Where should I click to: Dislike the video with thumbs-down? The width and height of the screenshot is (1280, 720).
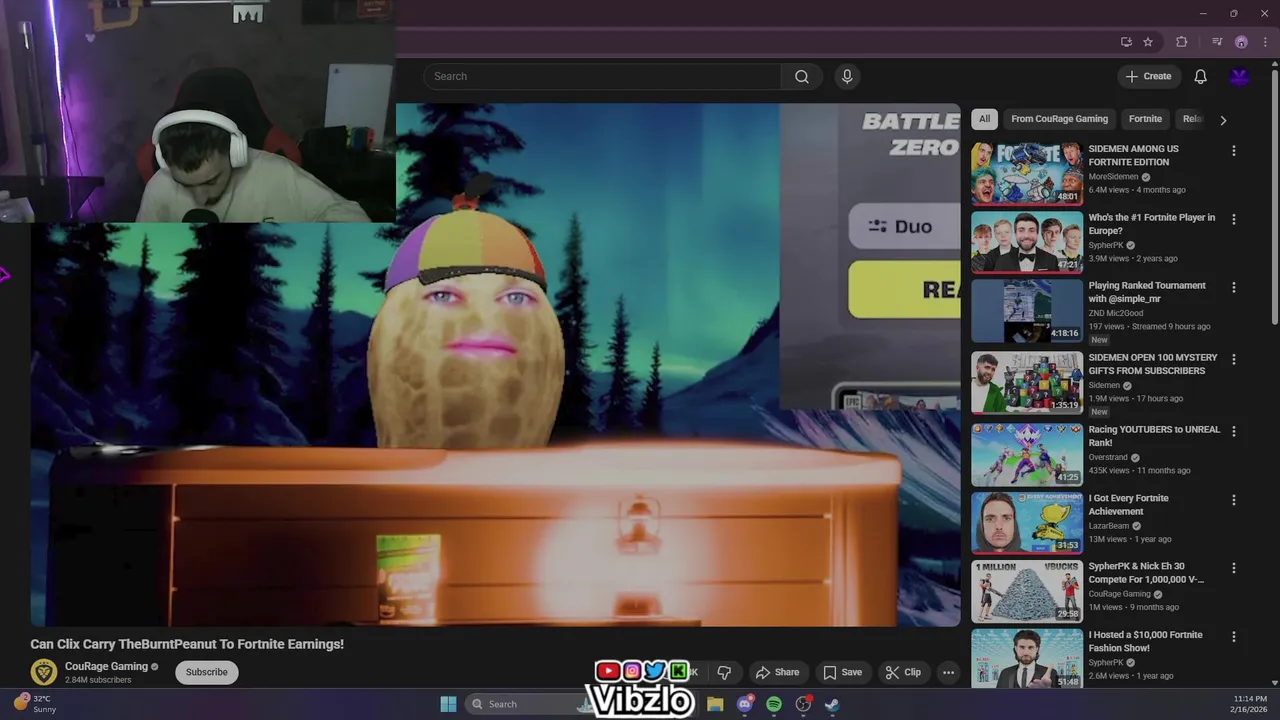point(724,672)
